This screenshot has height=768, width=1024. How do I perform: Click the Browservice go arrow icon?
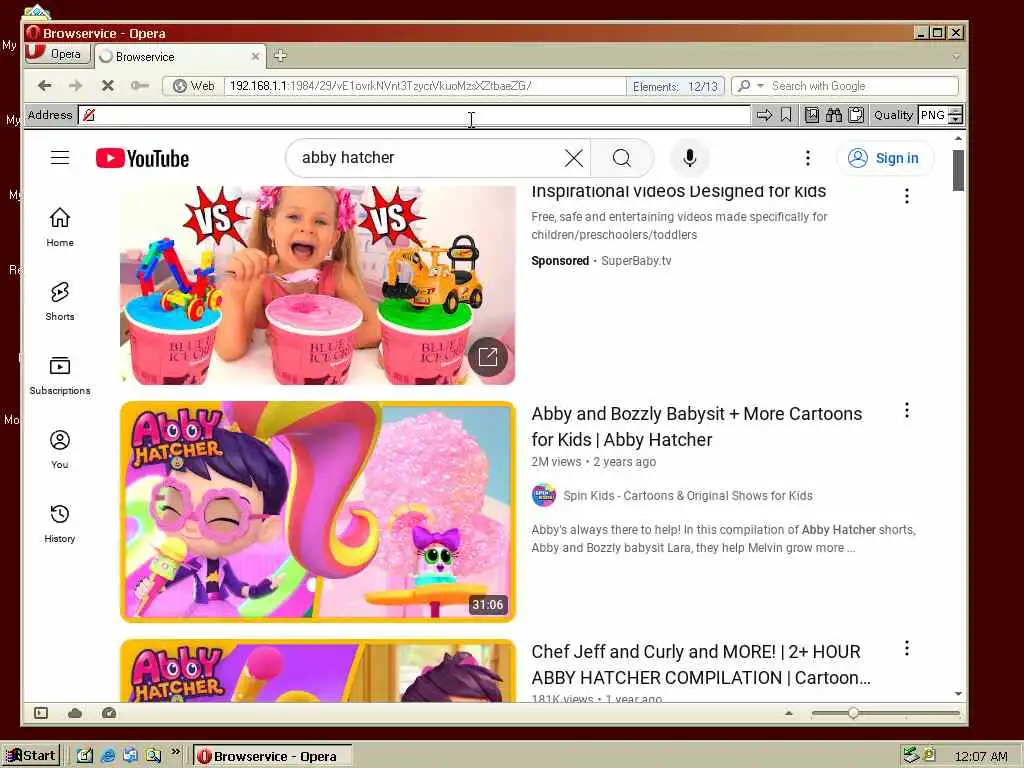(x=764, y=115)
